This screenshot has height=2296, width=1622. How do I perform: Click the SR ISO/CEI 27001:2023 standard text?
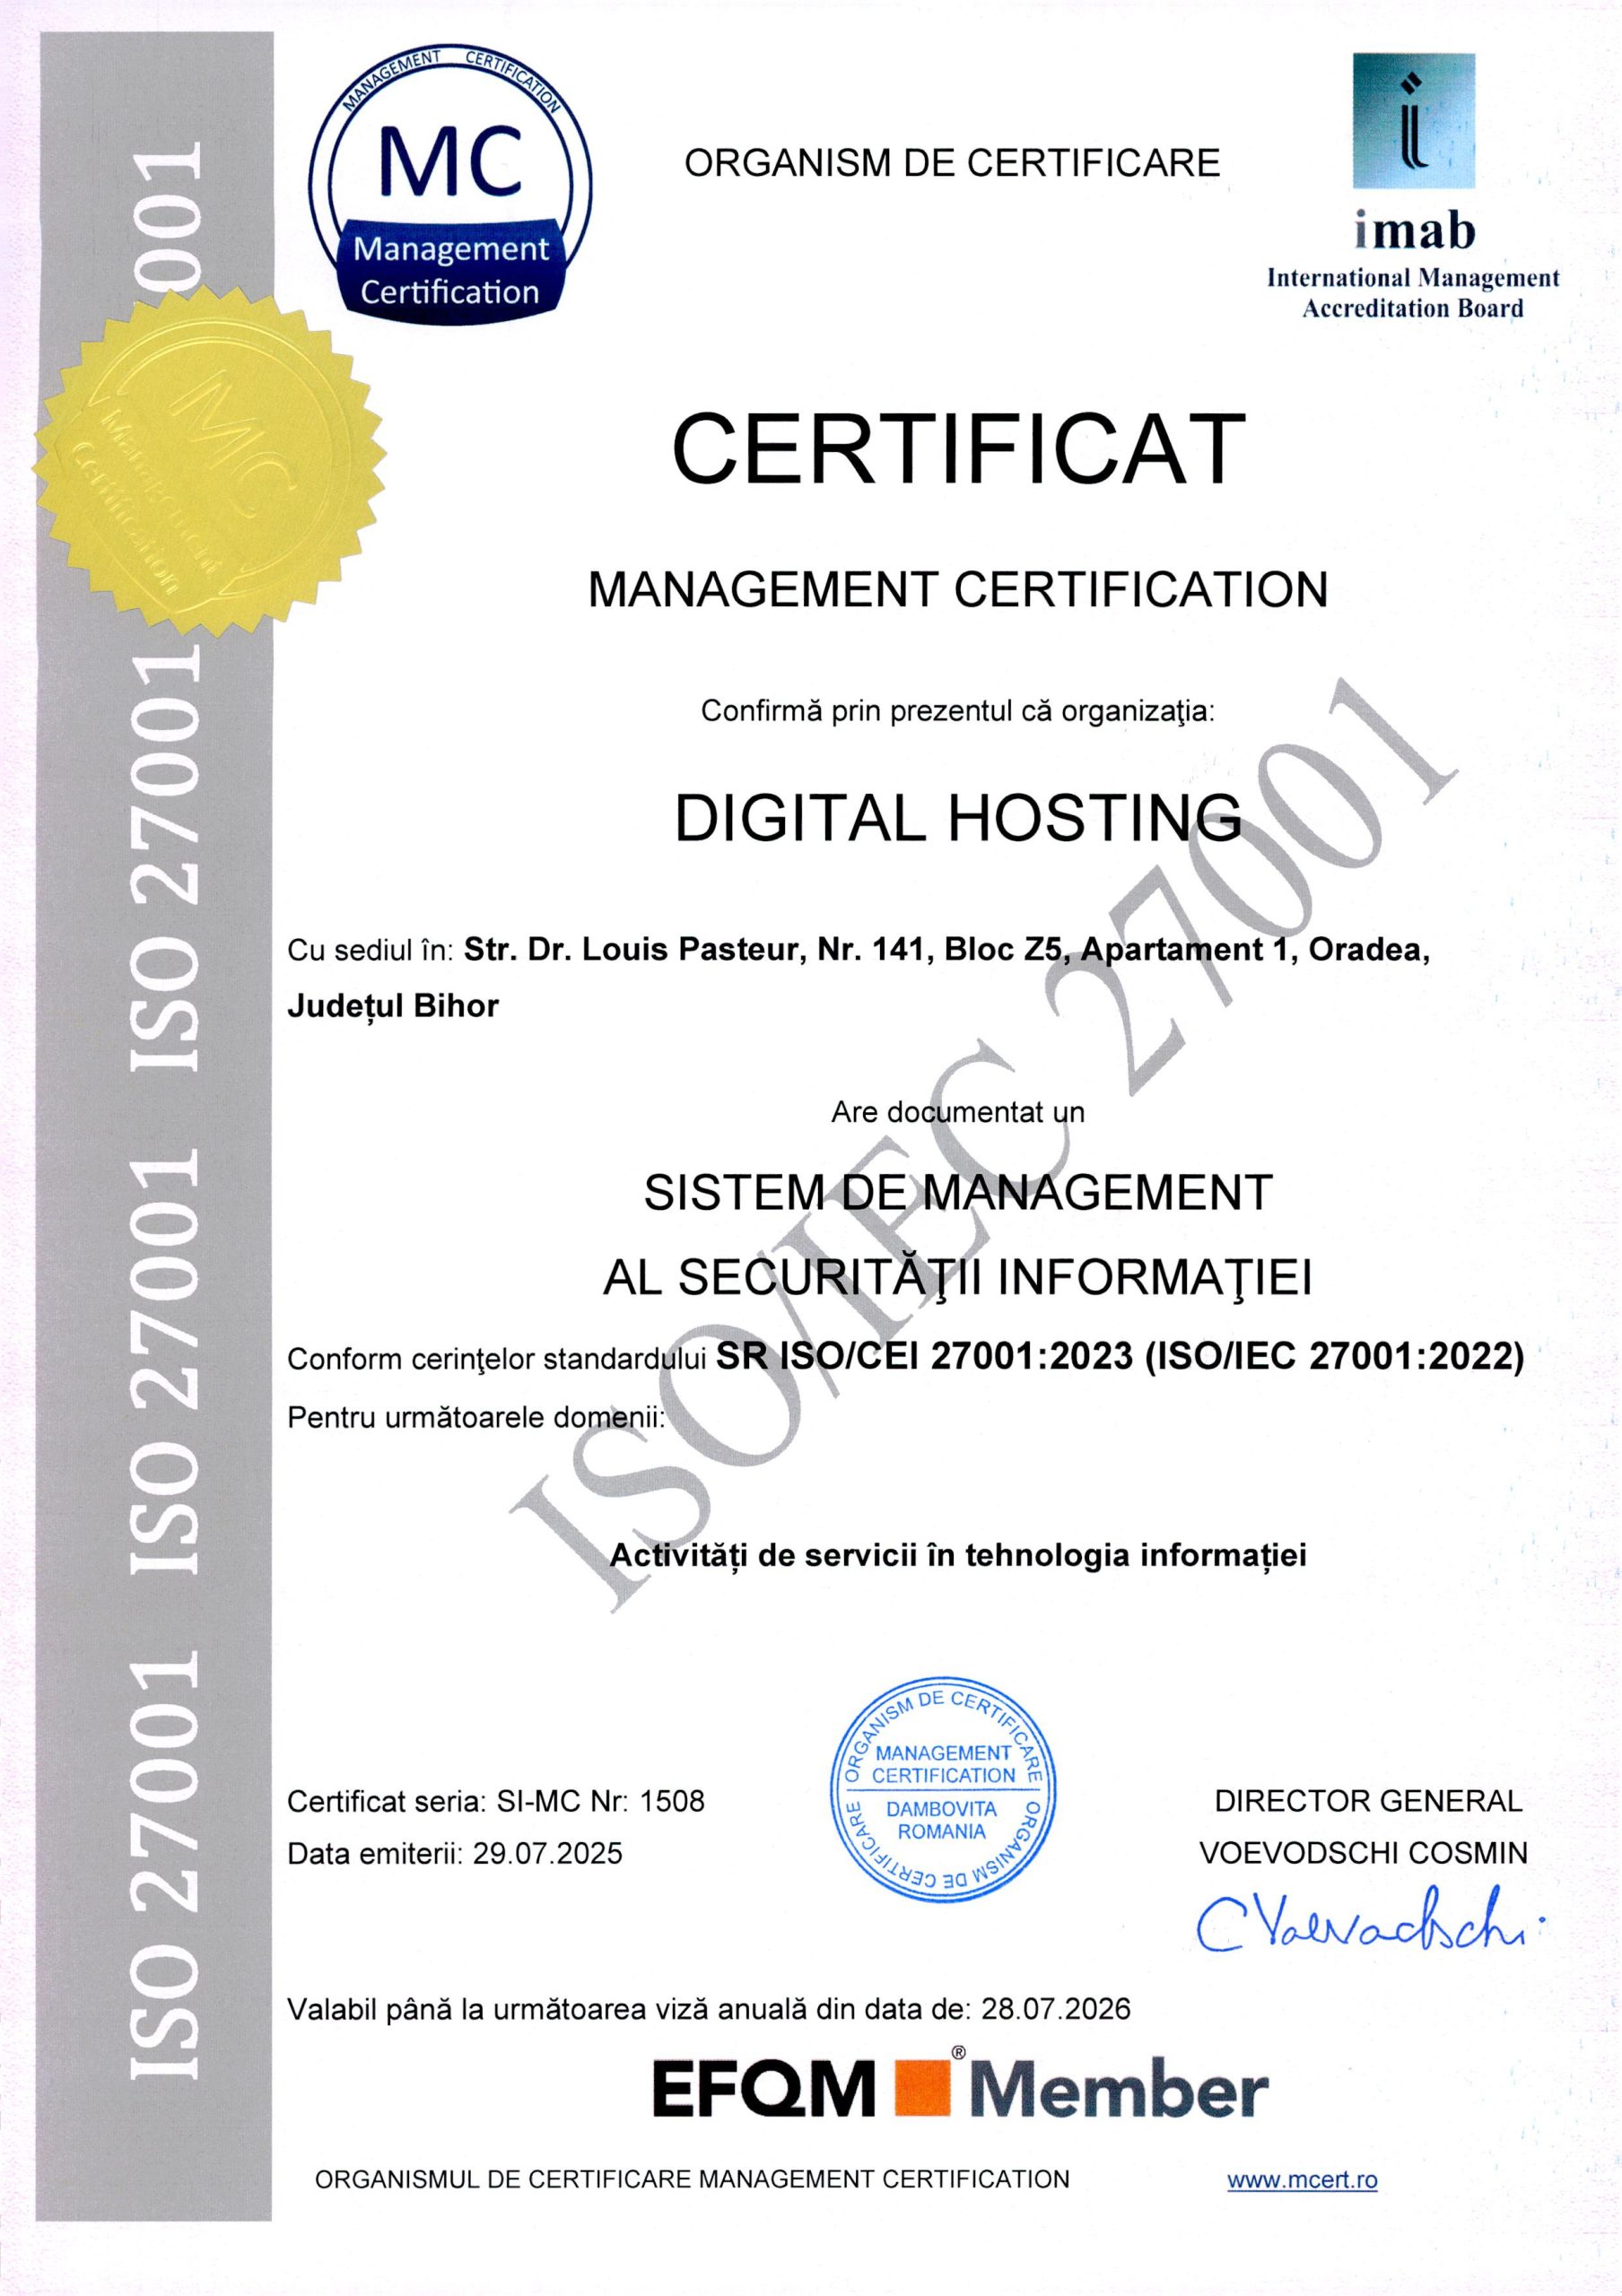1120,1357
